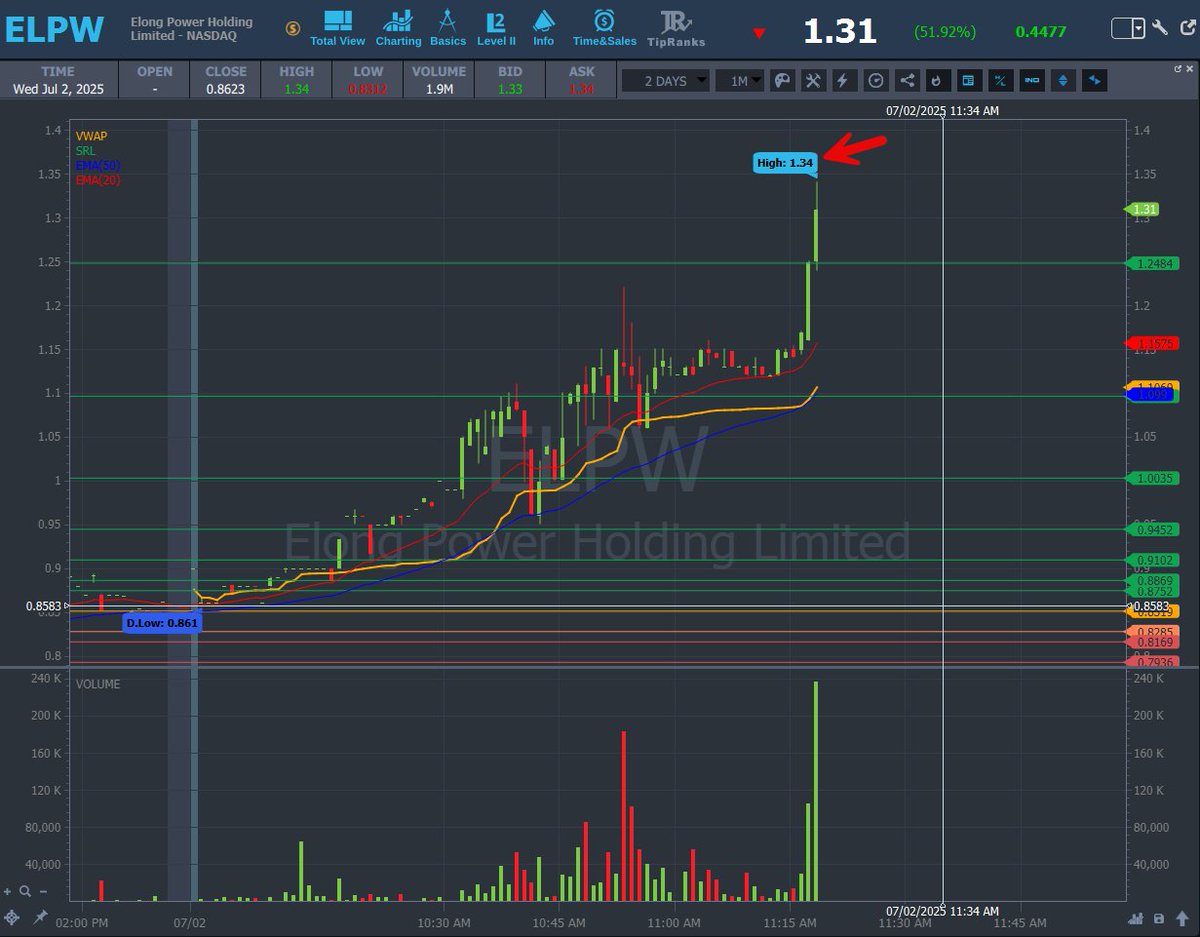Expand the red price dropdown arrow
The image size is (1200, 937).
759,31
